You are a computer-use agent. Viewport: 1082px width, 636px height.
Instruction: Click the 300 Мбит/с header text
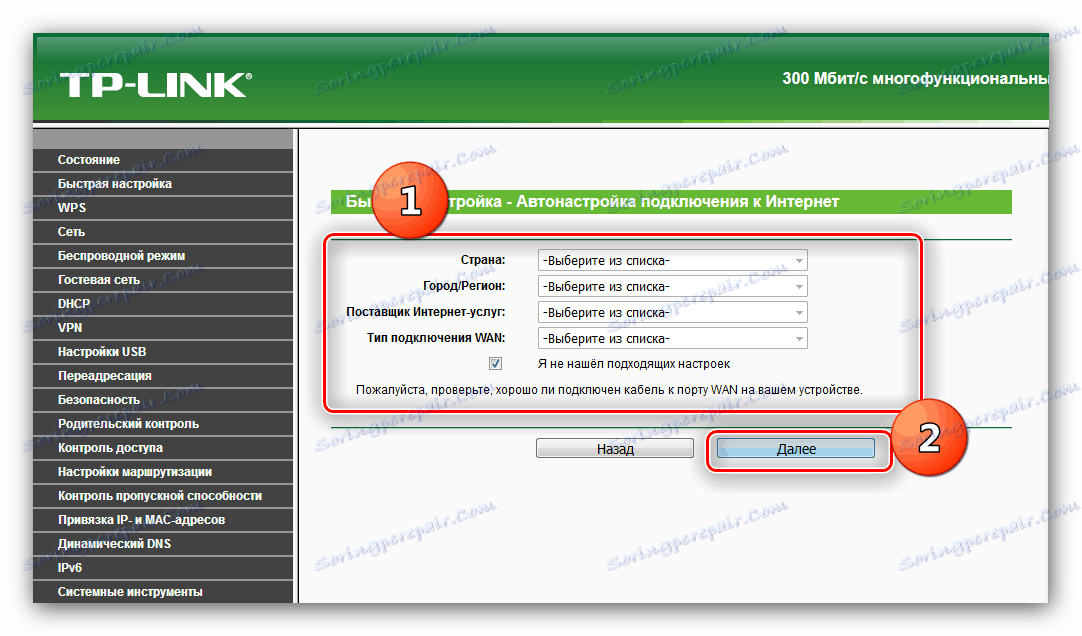coord(915,79)
